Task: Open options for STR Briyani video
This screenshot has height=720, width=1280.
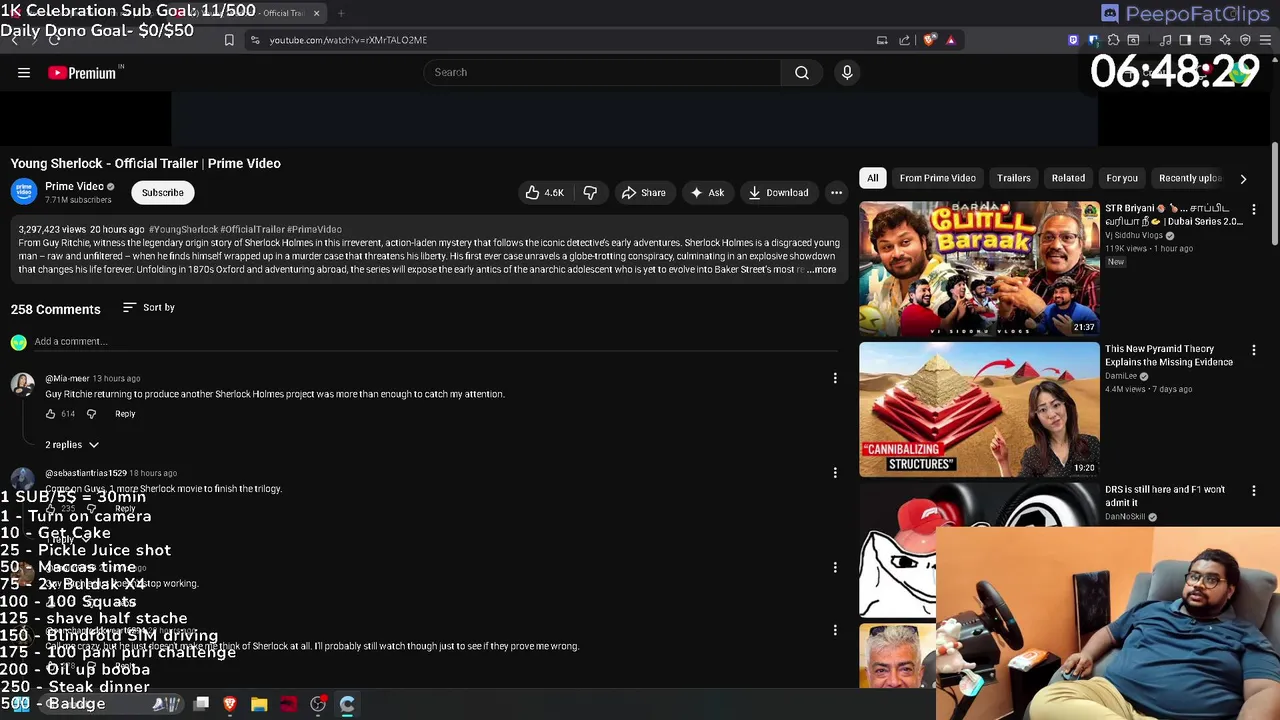Action: (x=1254, y=209)
